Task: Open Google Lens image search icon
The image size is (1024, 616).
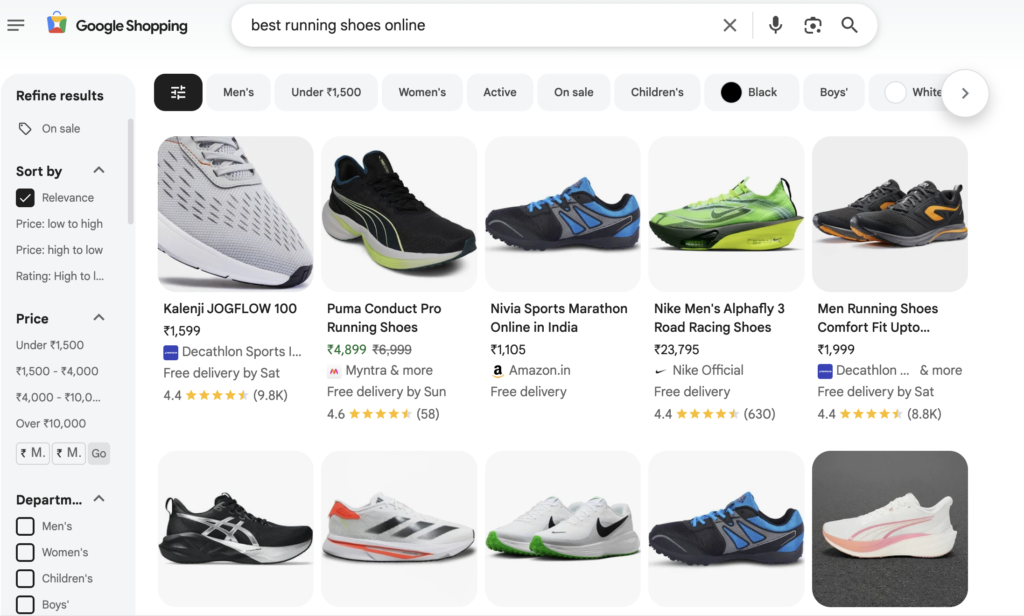Action: [812, 25]
